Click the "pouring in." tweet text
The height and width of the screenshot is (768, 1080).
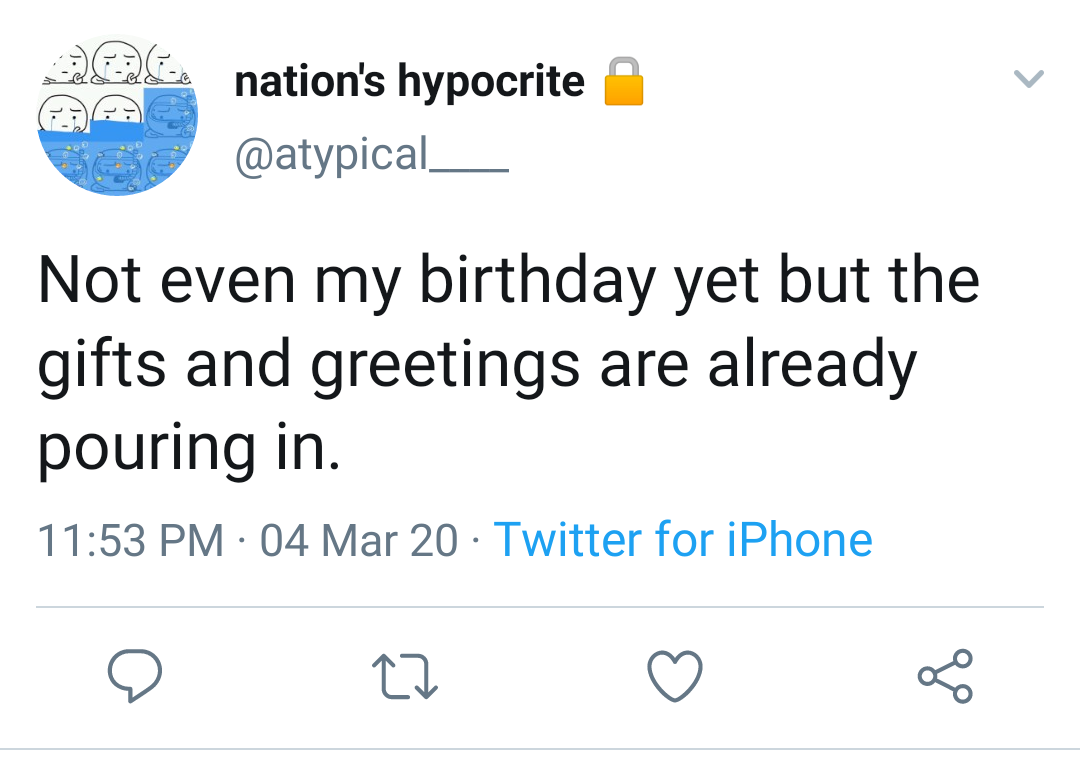[189, 451]
